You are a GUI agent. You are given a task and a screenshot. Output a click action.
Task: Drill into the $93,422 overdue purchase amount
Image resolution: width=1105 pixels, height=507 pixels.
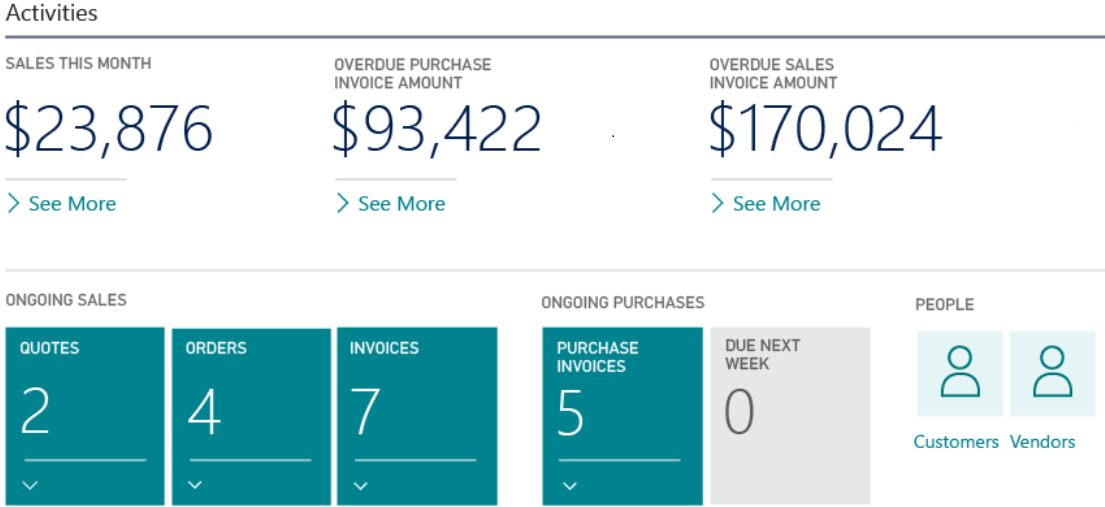click(437, 130)
